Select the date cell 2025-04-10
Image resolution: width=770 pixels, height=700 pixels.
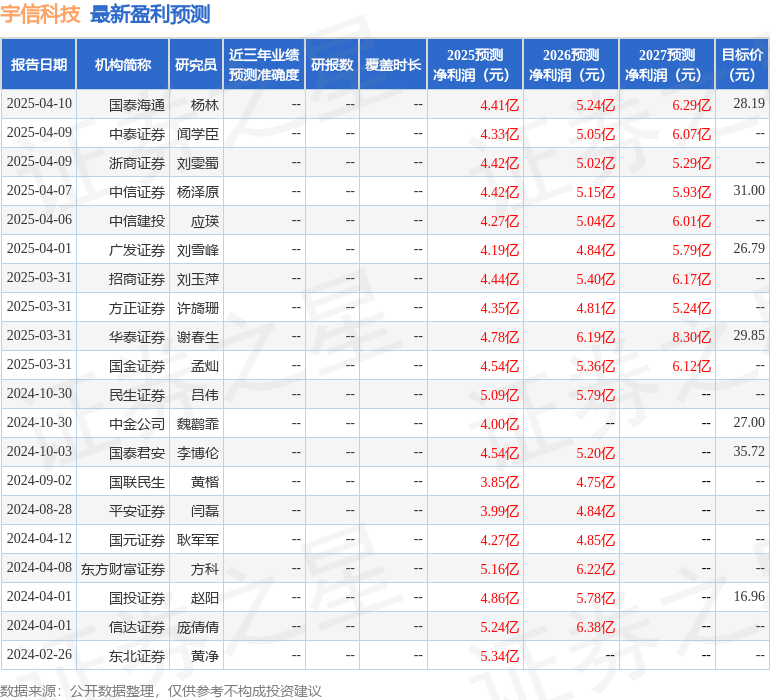point(39,104)
